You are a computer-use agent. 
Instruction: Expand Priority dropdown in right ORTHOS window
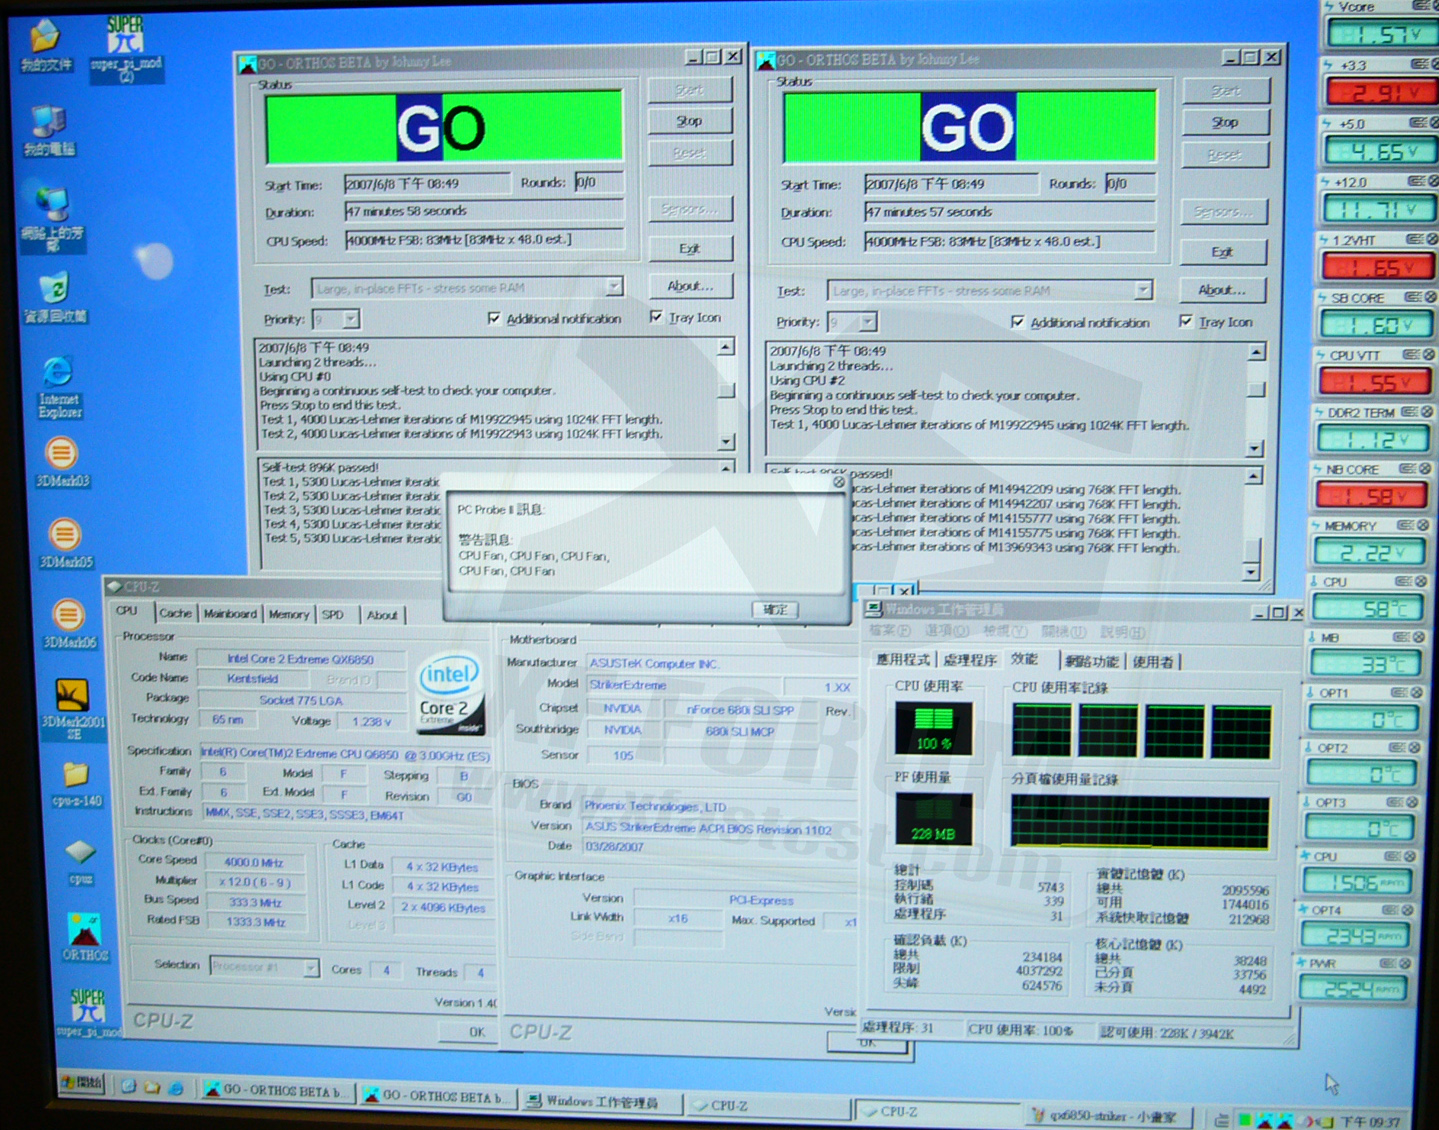pyautogui.click(x=867, y=322)
